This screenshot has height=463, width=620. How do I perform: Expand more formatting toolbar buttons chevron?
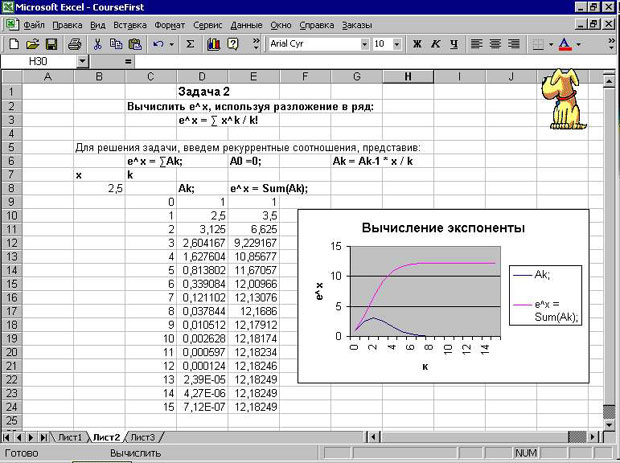click(x=611, y=43)
